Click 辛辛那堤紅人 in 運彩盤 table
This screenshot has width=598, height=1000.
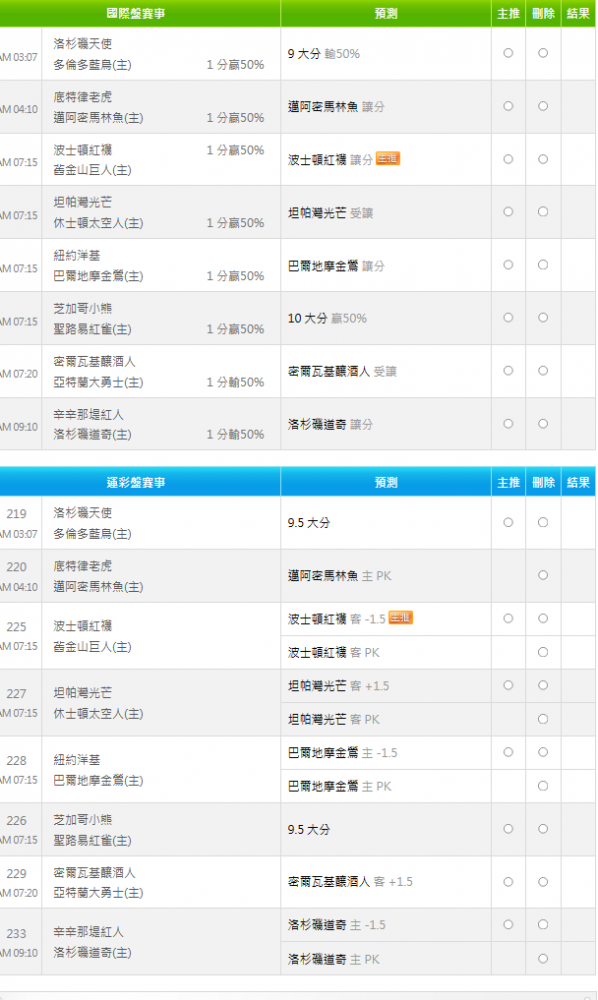click(89, 932)
